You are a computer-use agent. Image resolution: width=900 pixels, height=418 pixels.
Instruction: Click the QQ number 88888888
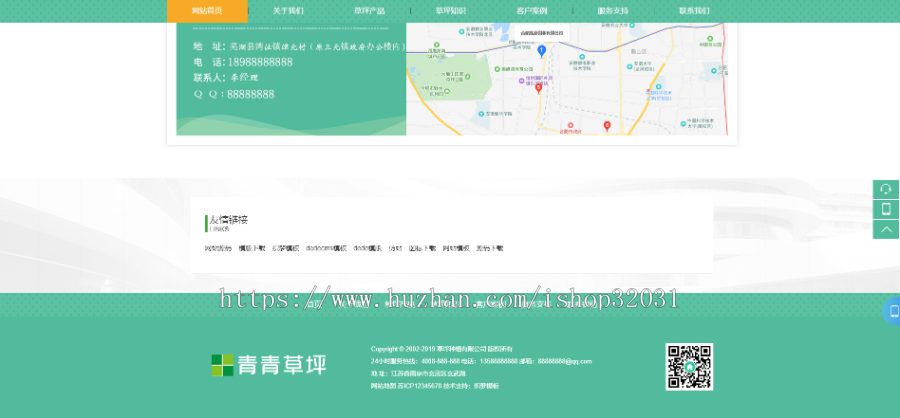point(250,94)
